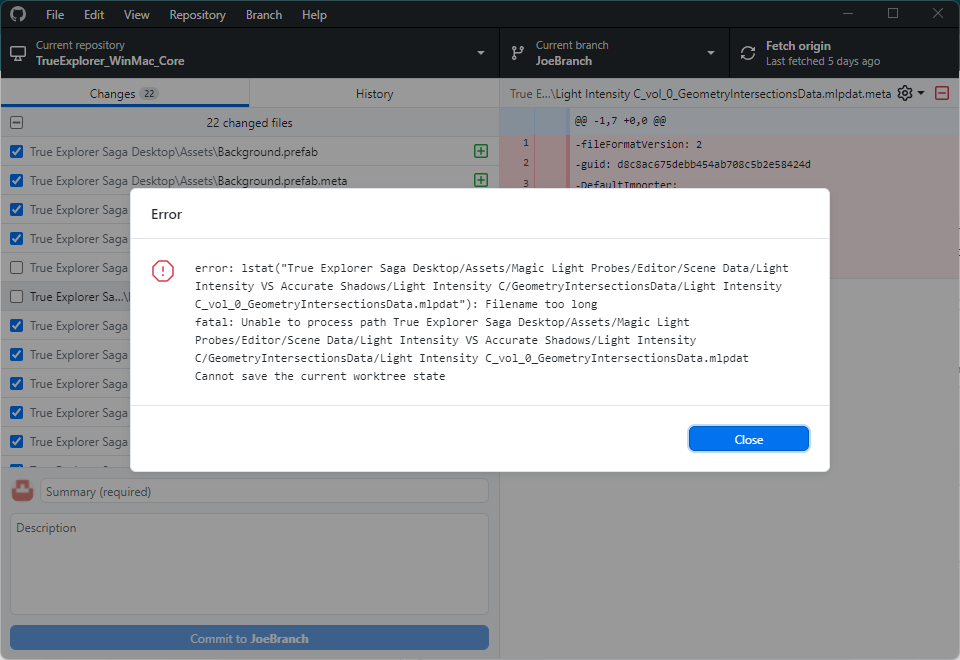Open the Repository menu
960x660 pixels.
point(197,14)
